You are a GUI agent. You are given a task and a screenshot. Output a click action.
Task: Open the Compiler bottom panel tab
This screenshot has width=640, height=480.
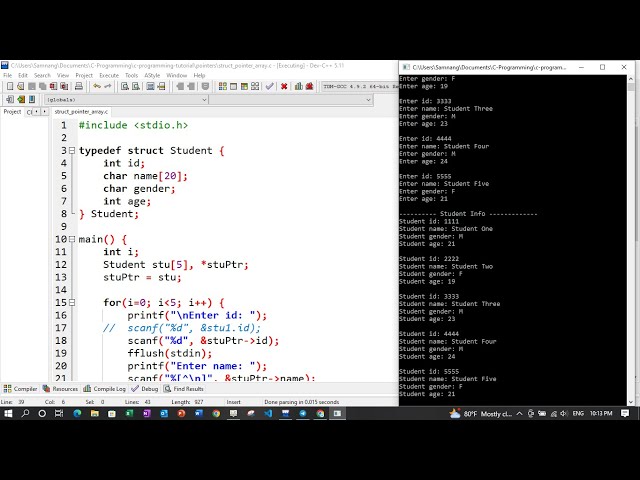[x=20, y=389]
